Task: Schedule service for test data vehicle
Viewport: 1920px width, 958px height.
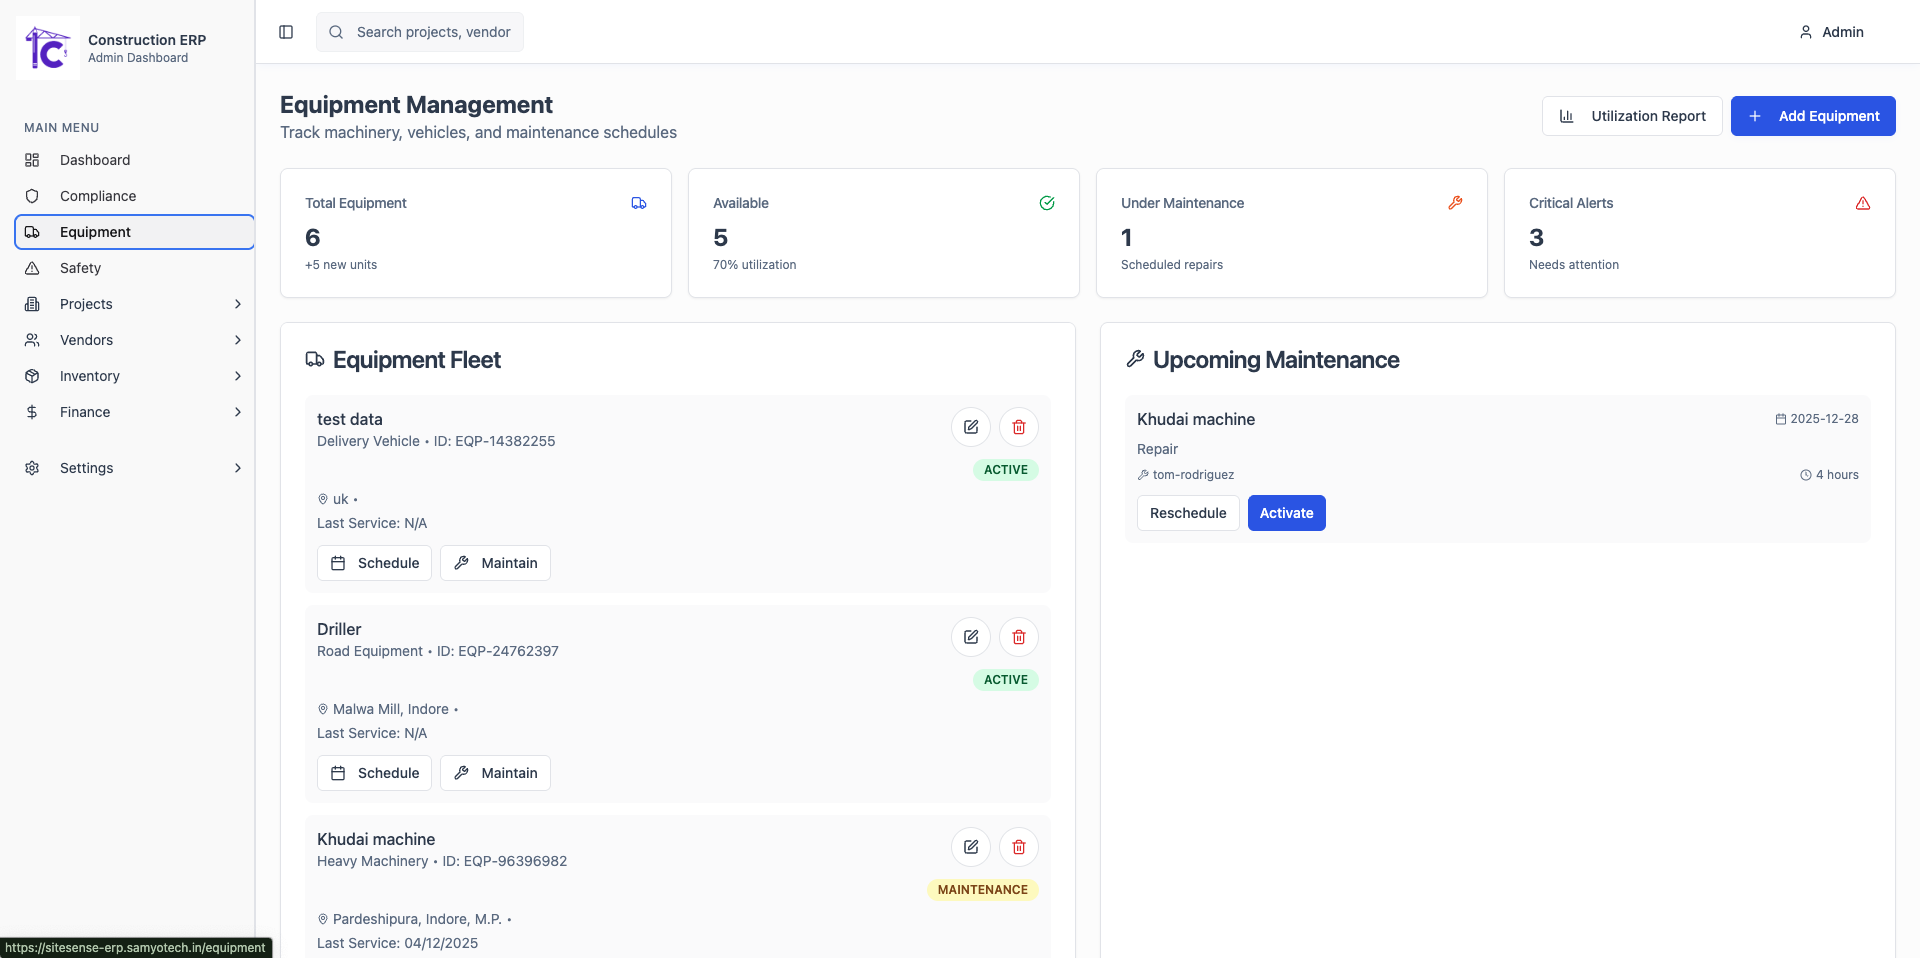Action: click(374, 563)
